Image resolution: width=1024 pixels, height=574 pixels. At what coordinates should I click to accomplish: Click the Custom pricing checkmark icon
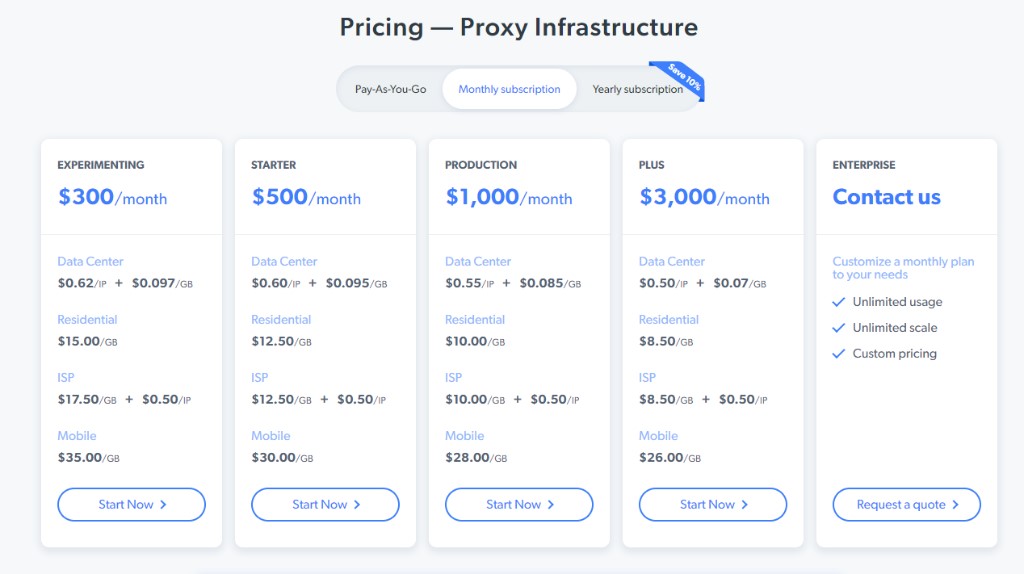(x=839, y=354)
